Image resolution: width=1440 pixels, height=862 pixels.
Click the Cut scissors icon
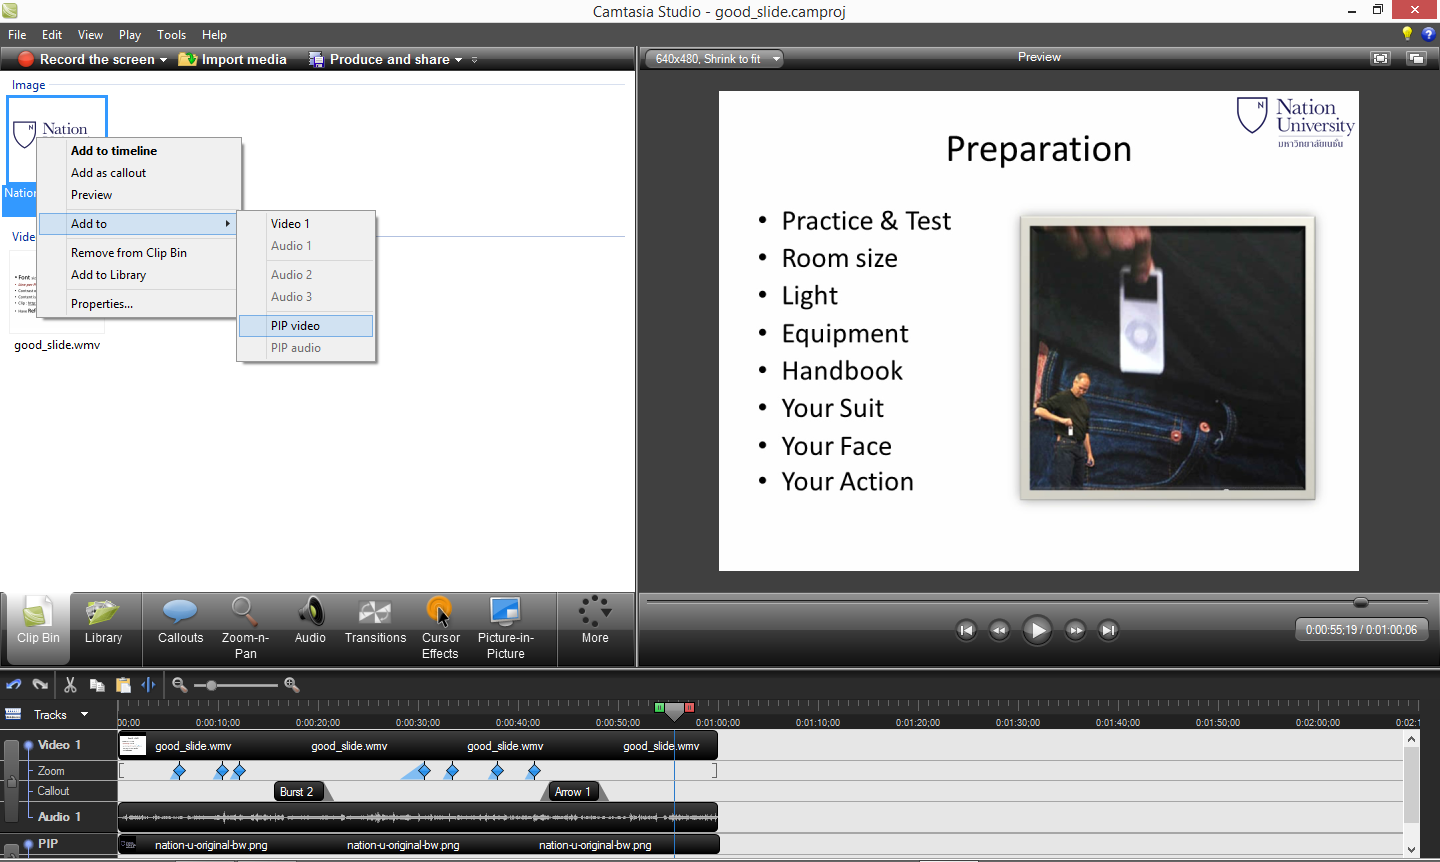(x=70, y=685)
